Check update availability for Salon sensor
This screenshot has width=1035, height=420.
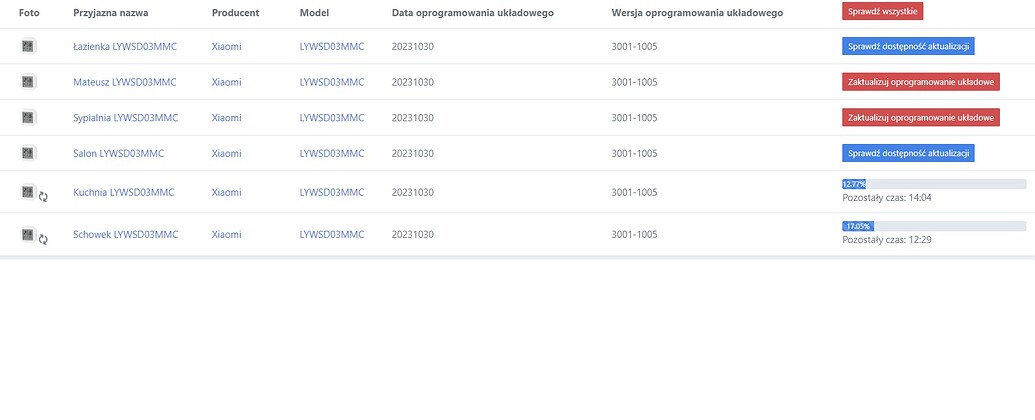tap(908, 153)
